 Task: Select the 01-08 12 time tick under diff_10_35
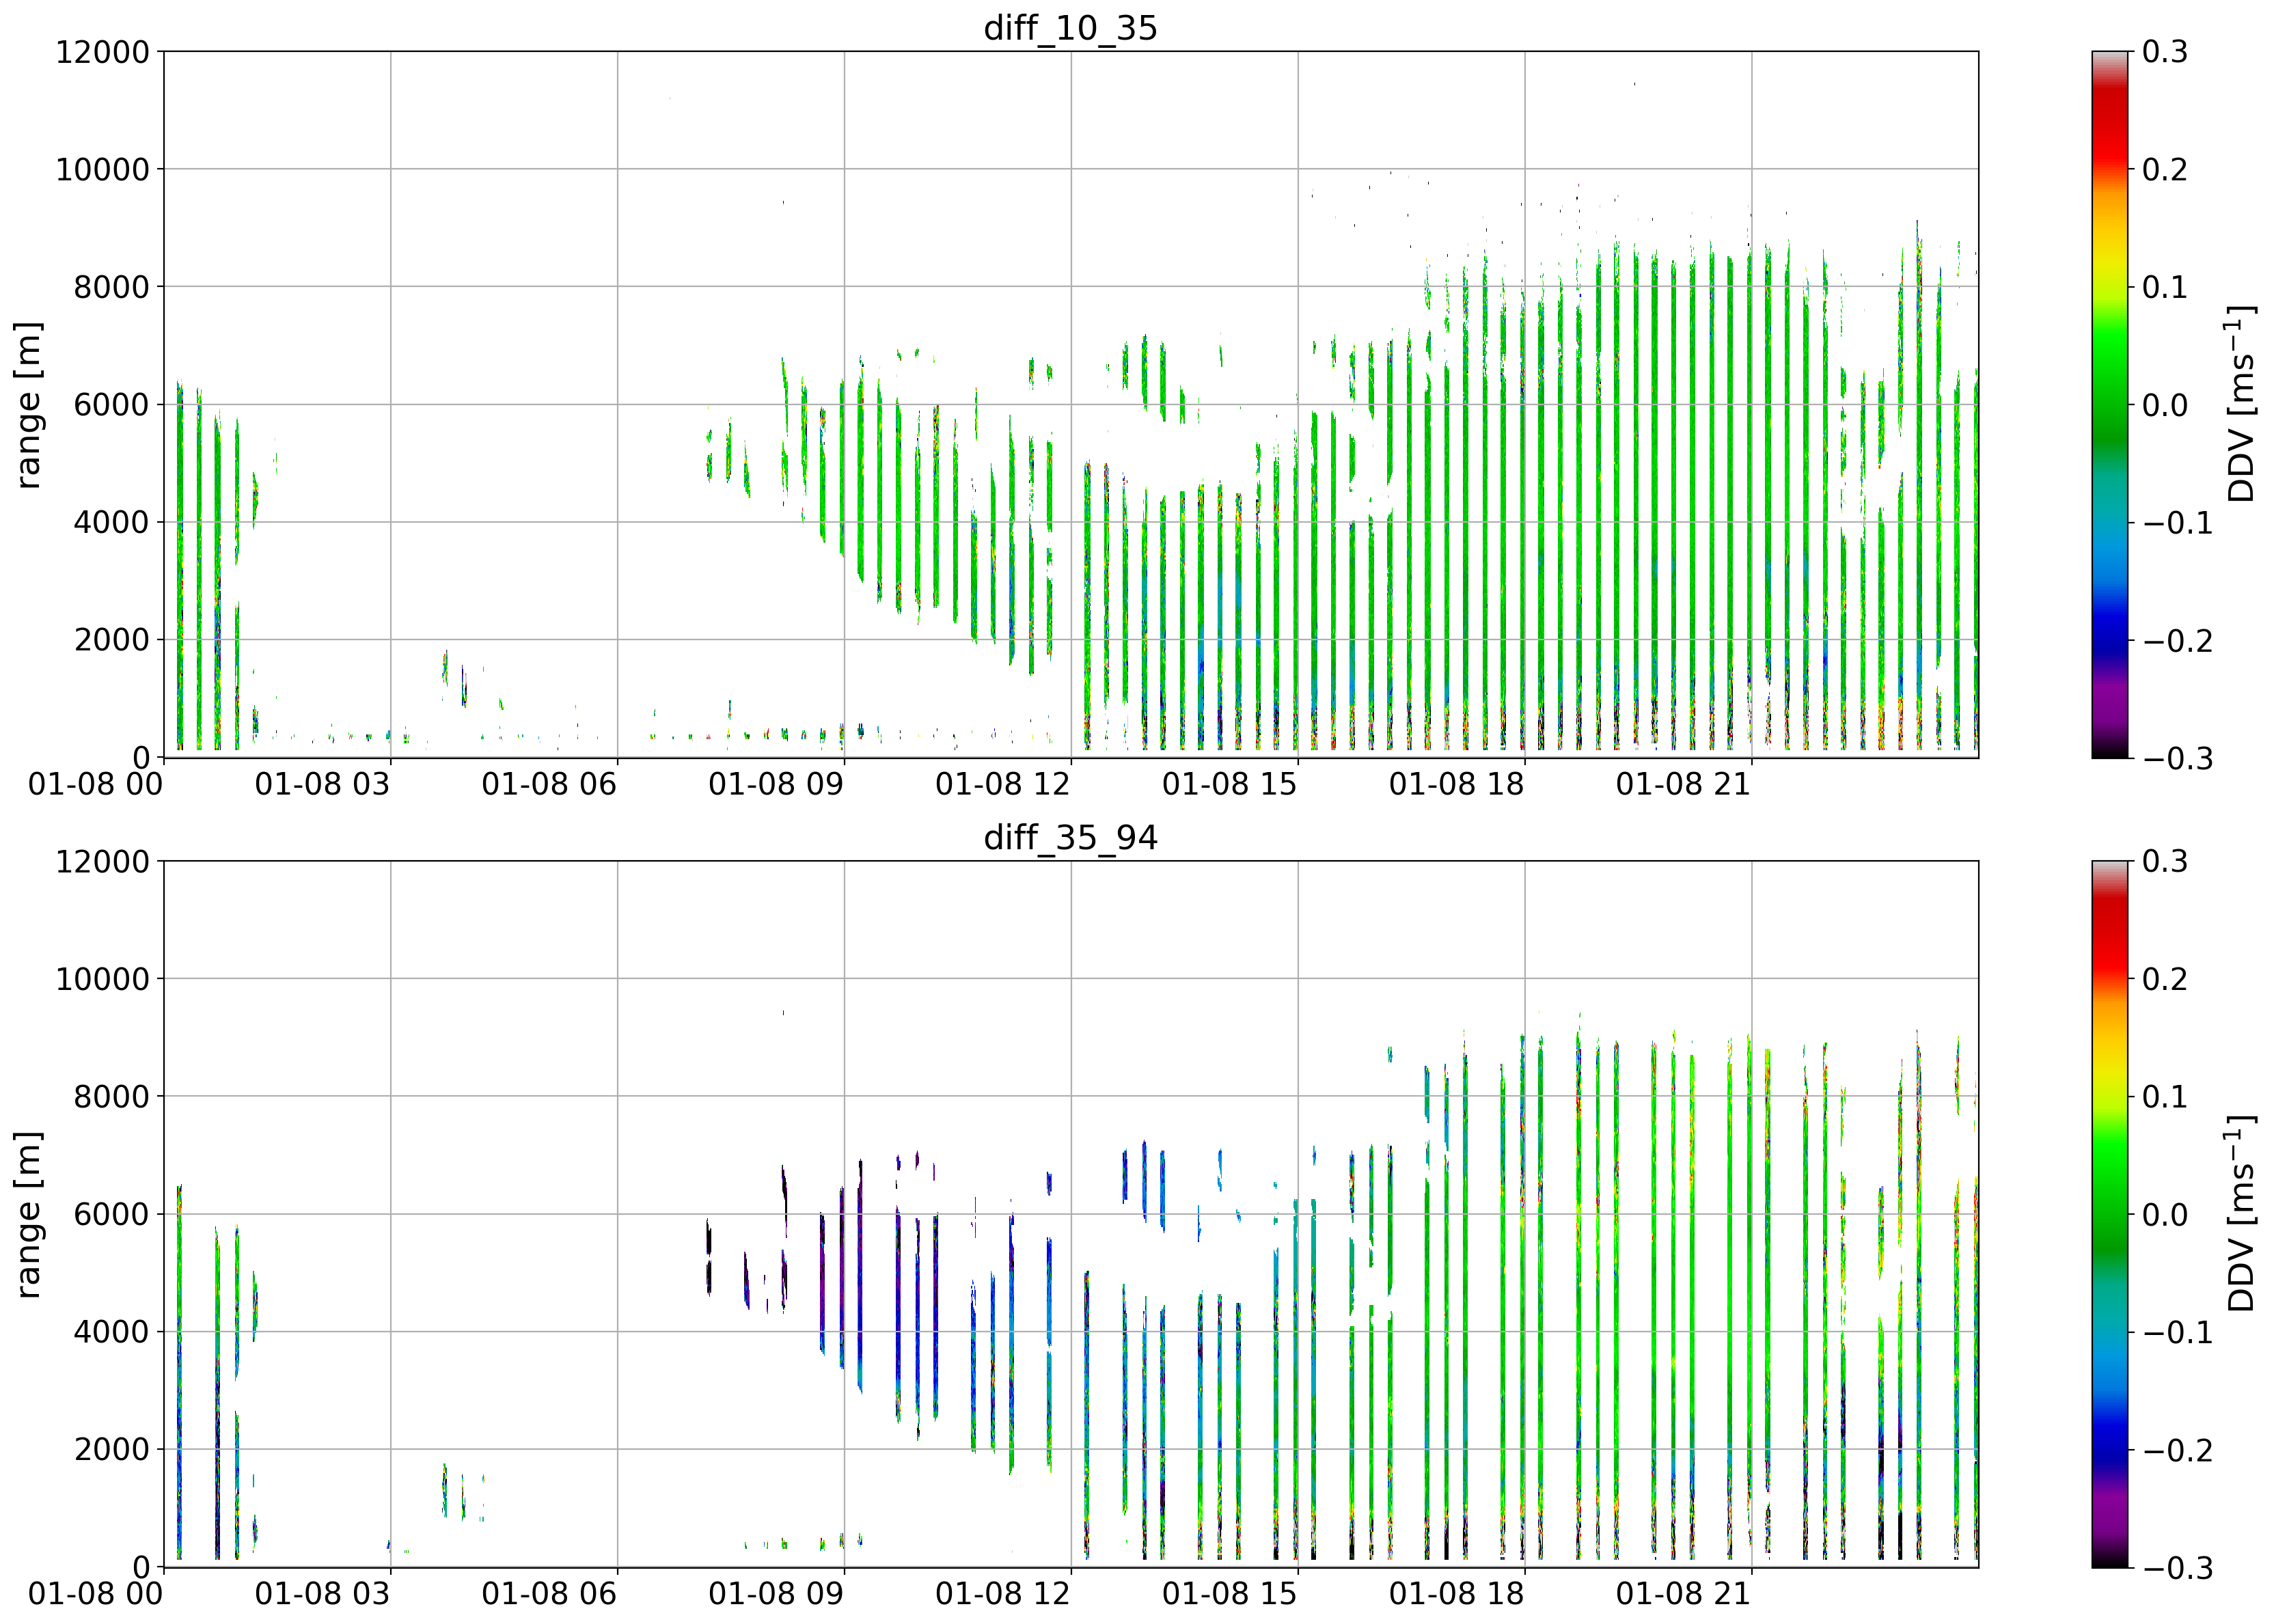tap(1003, 784)
